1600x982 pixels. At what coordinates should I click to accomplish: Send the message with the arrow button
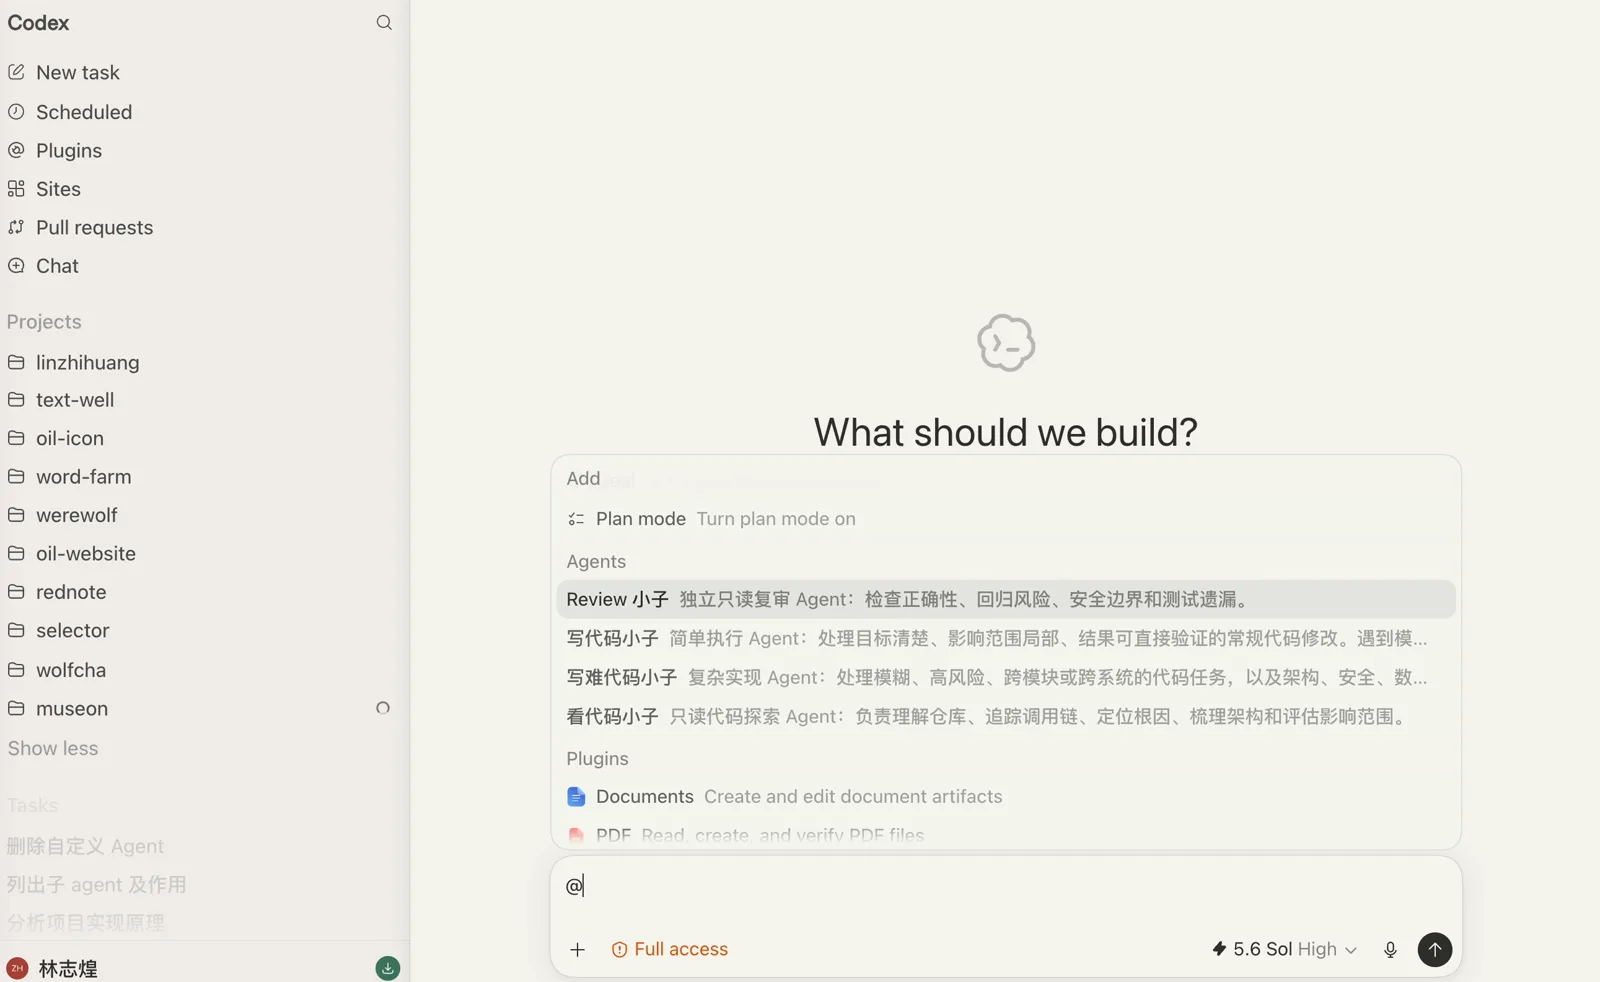pyautogui.click(x=1435, y=949)
